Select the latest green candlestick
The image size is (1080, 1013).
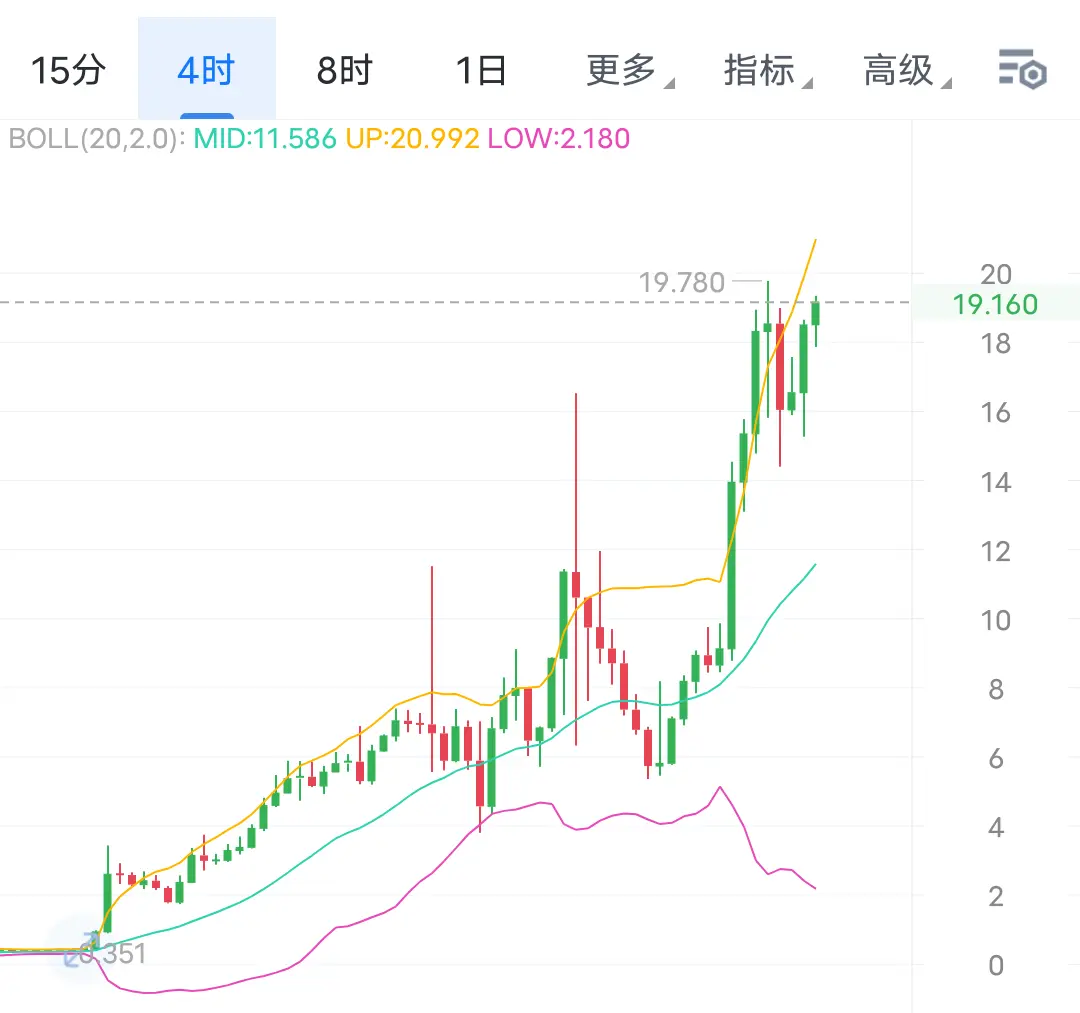tap(816, 314)
